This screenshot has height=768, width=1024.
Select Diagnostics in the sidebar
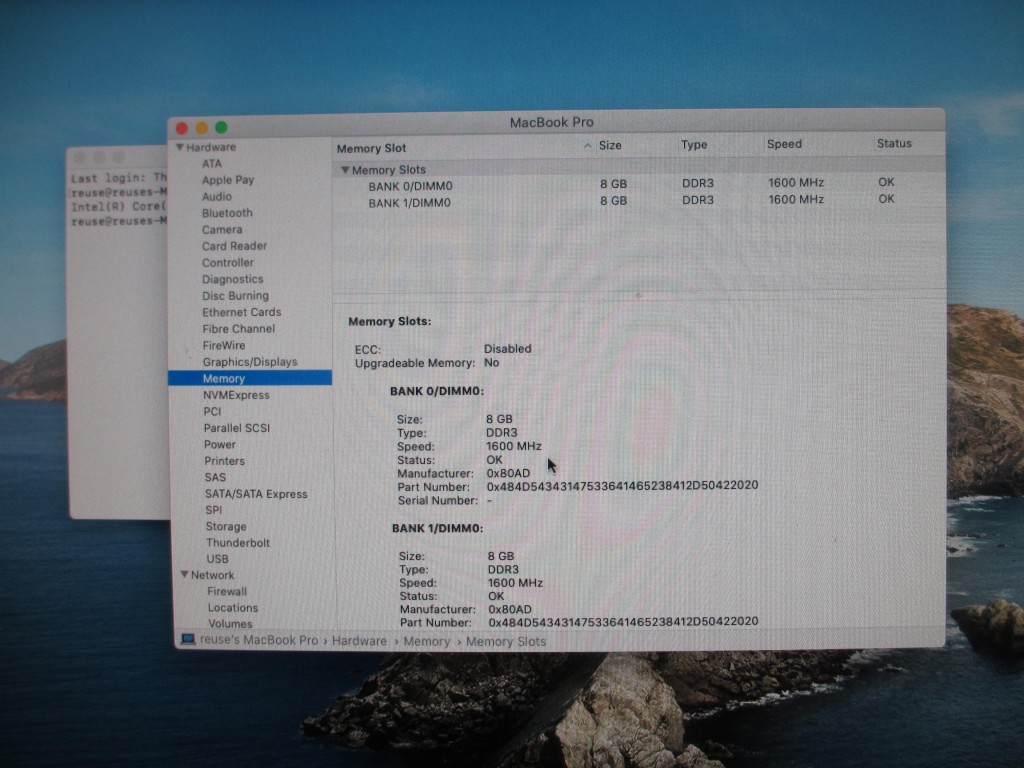[232, 280]
